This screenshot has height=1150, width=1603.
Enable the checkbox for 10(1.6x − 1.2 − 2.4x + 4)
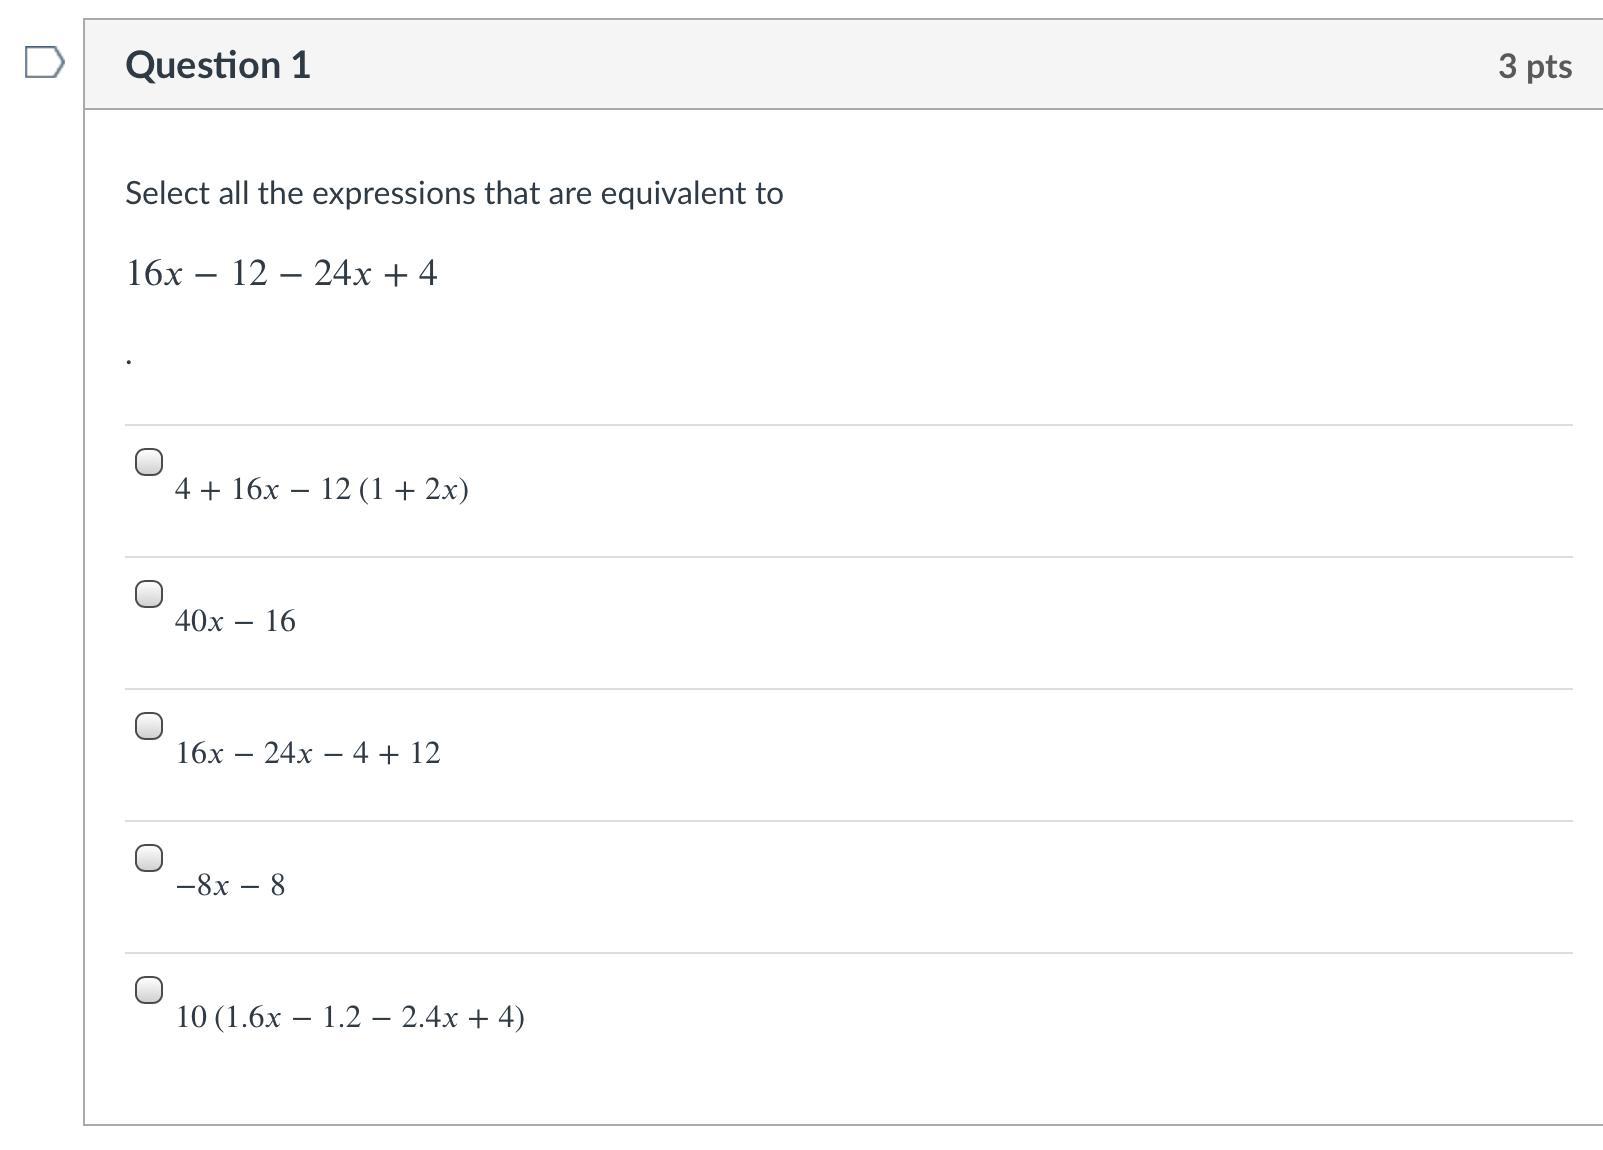click(149, 990)
